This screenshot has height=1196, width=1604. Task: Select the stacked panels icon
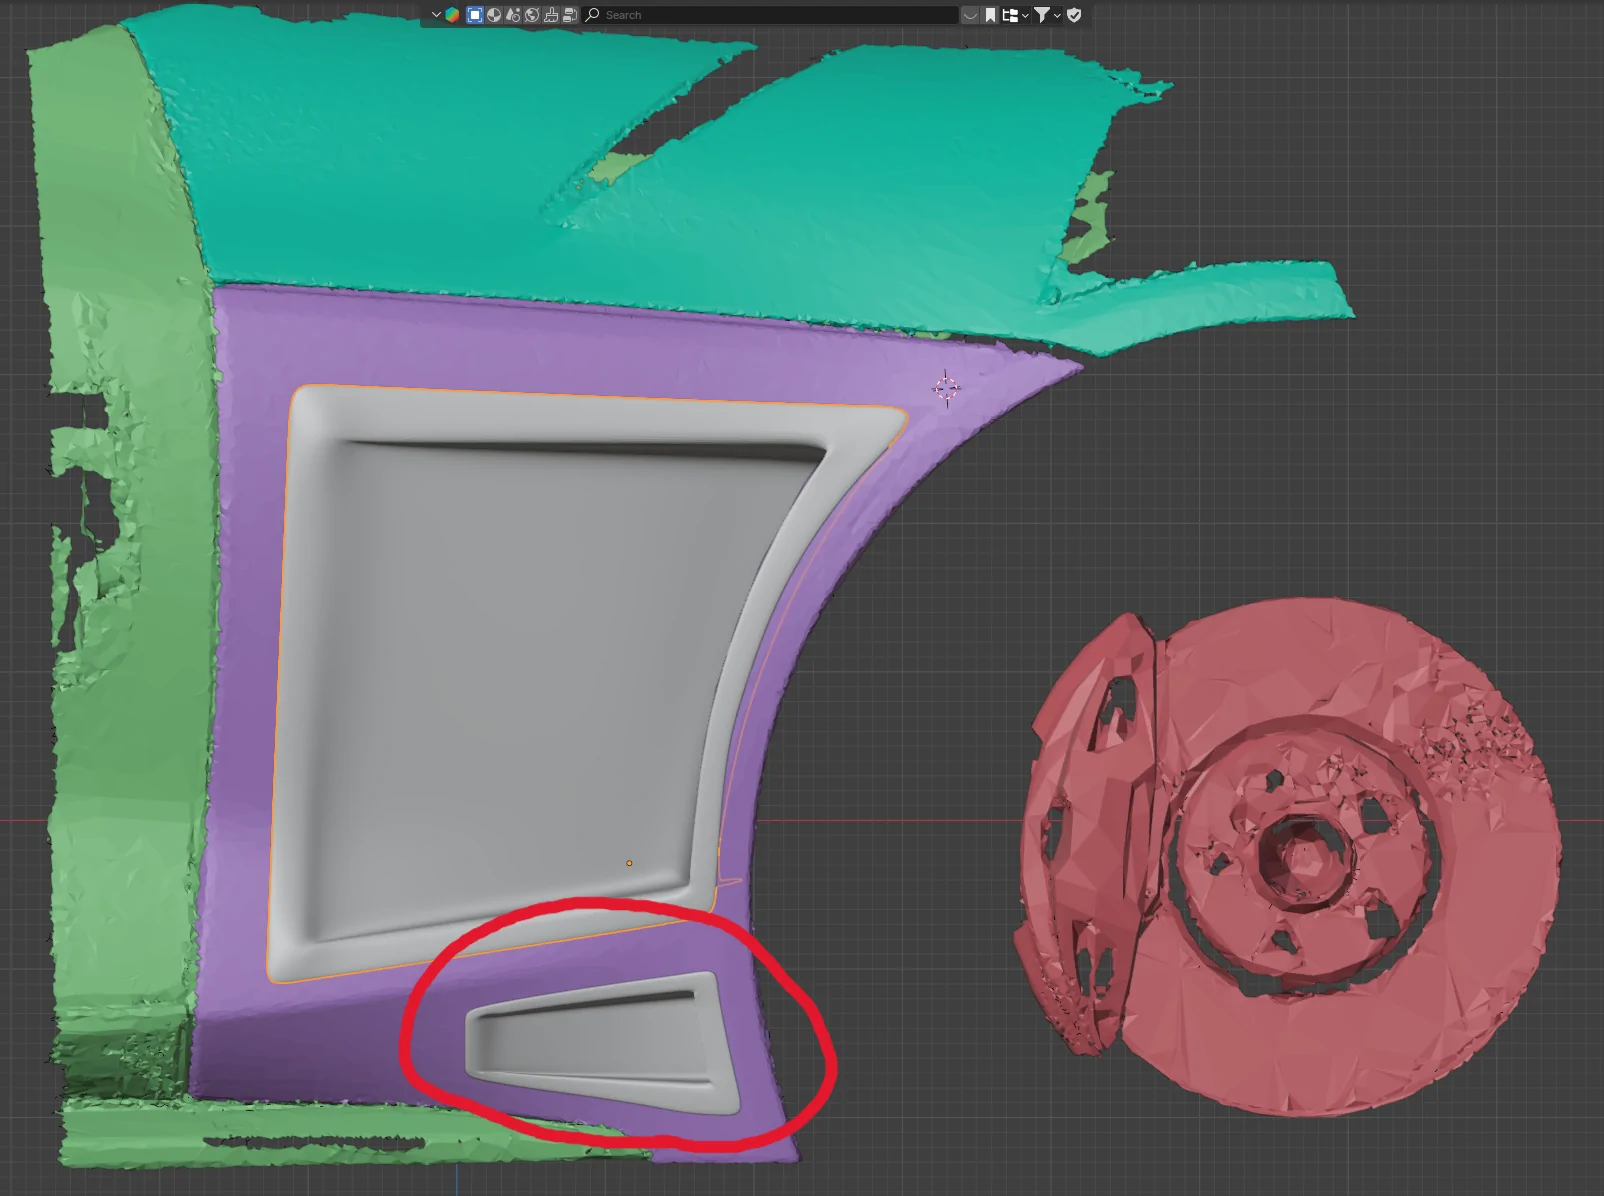(570, 15)
